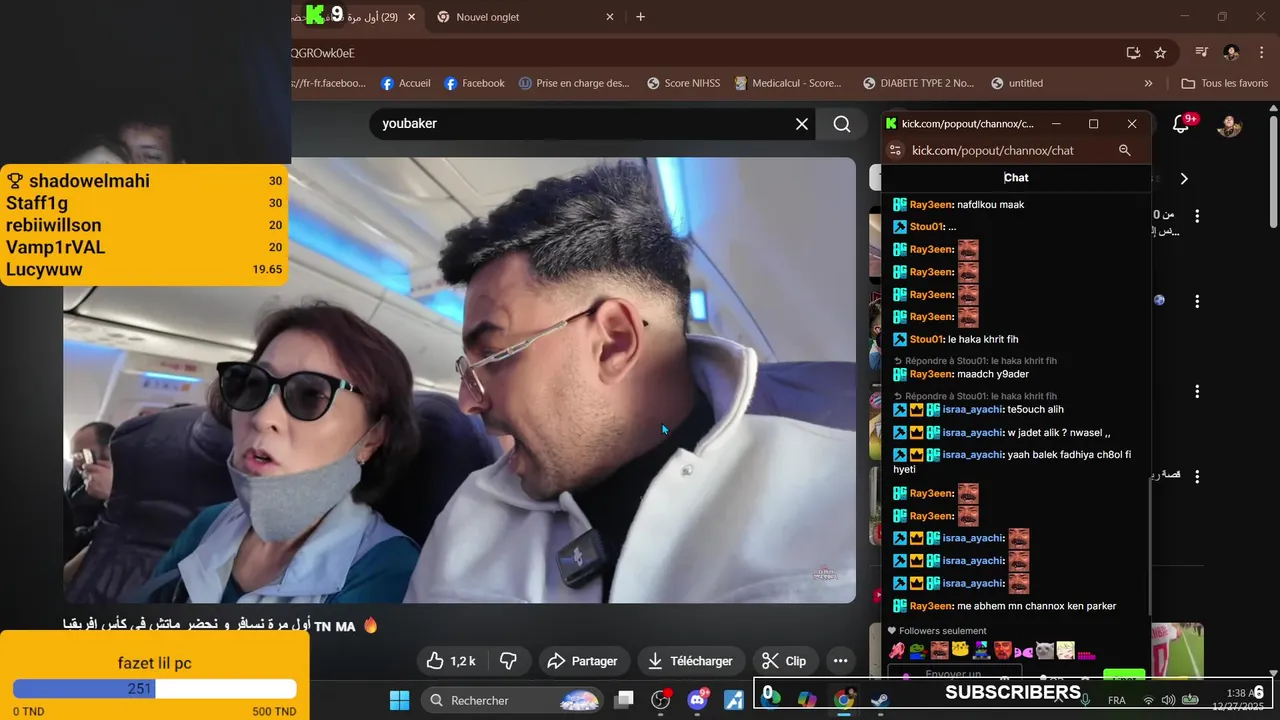Open Copilot from the taskbar
Image resolution: width=1280 pixels, height=720 pixels.
(x=807, y=700)
